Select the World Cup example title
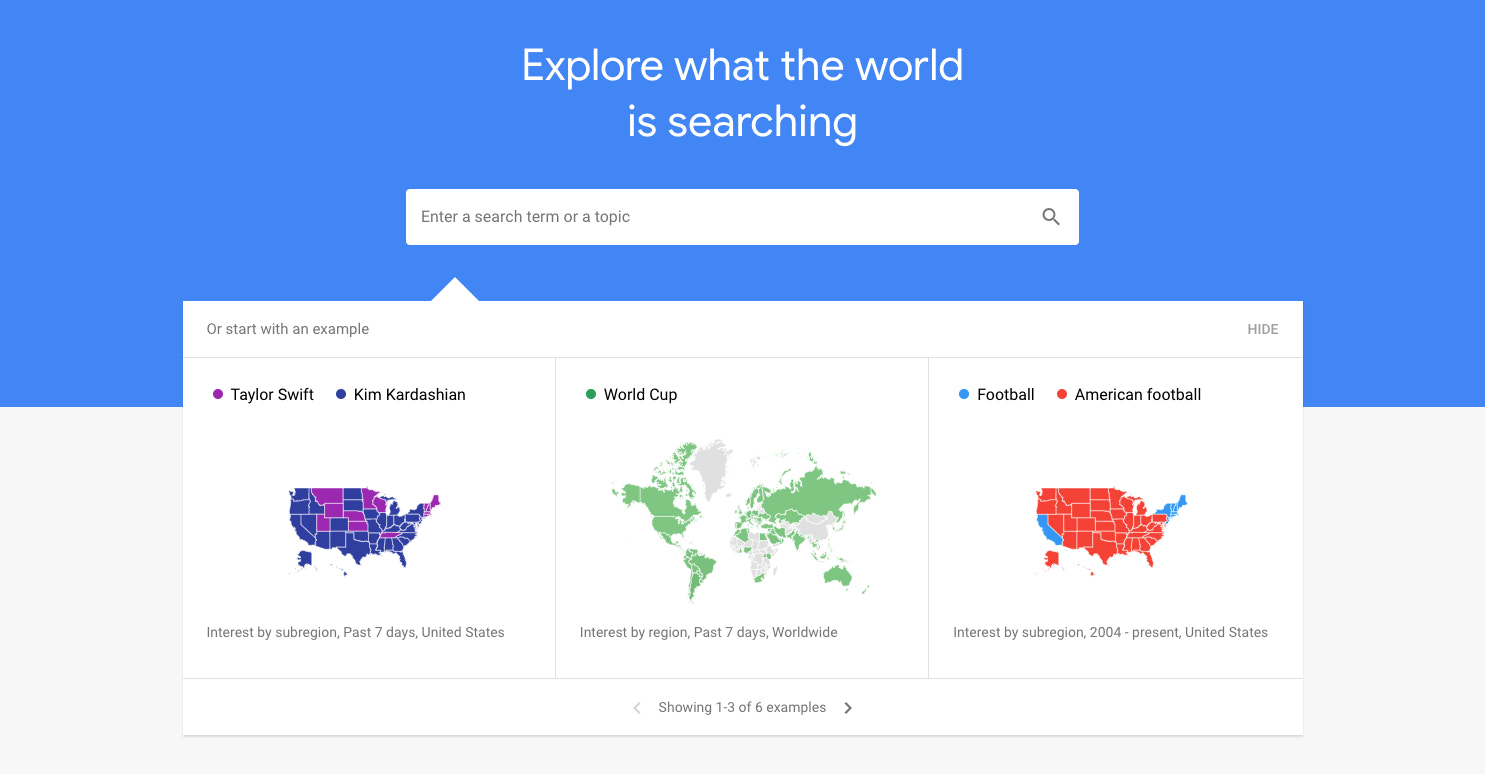 pos(640,395)
